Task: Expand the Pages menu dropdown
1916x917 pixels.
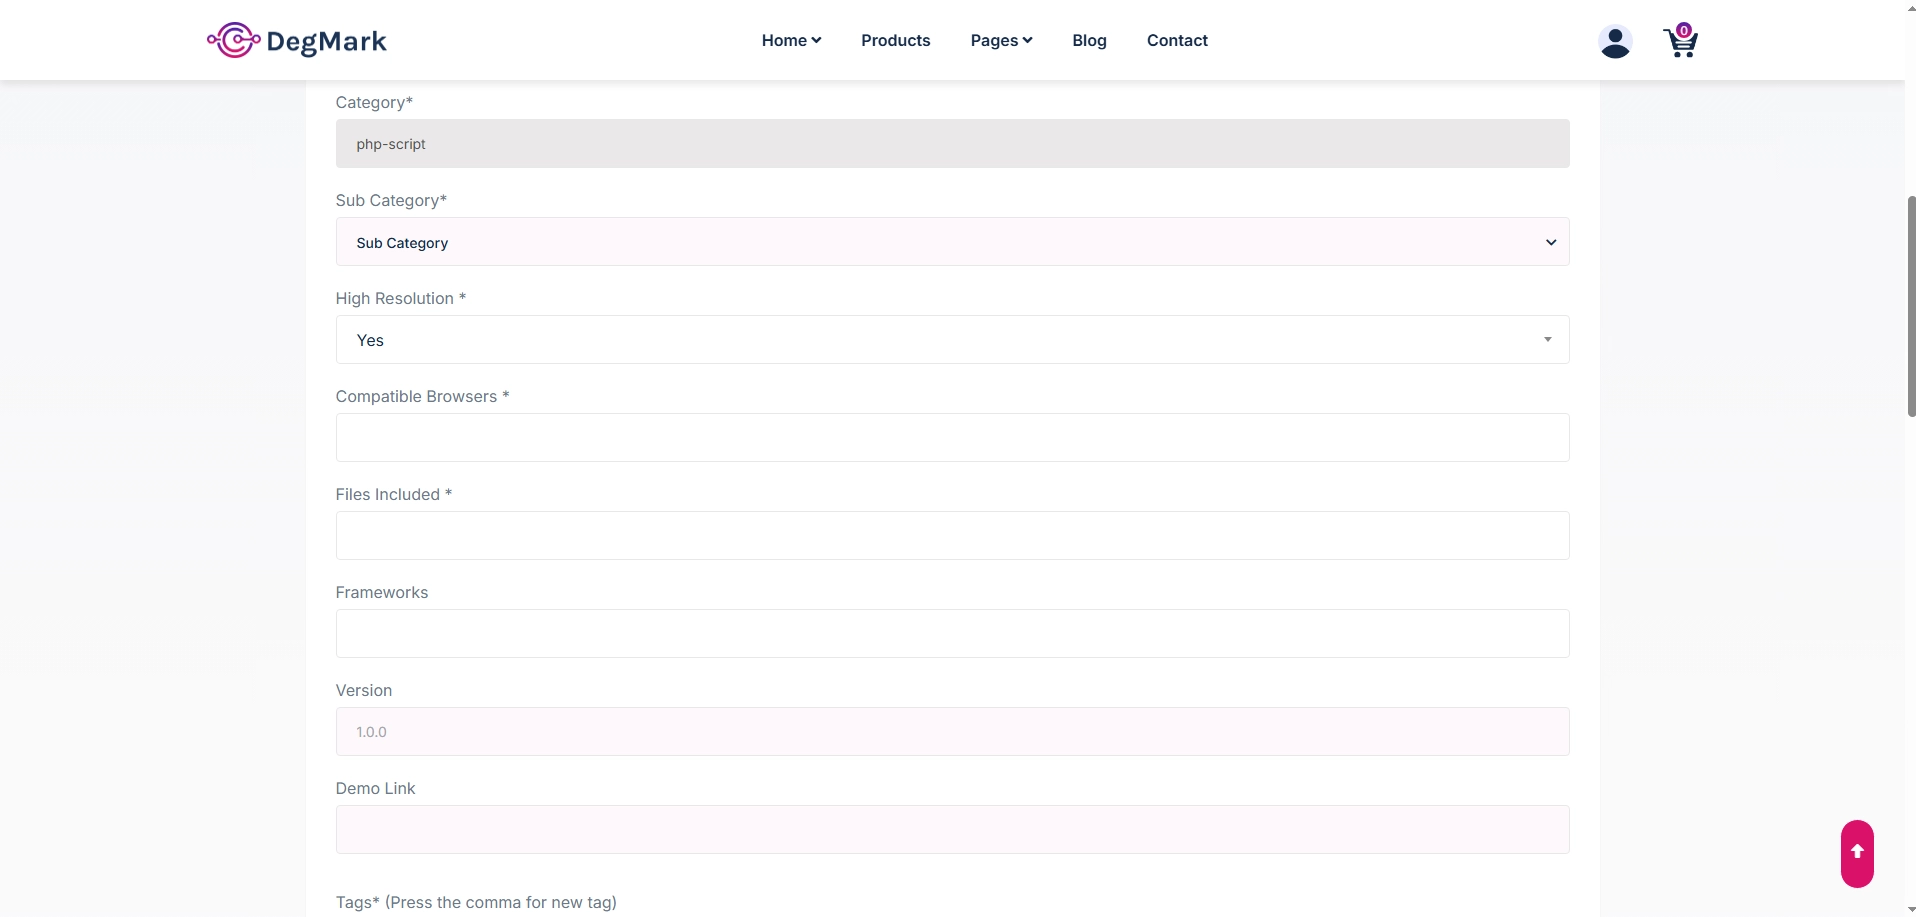Action: [1000, 40]
